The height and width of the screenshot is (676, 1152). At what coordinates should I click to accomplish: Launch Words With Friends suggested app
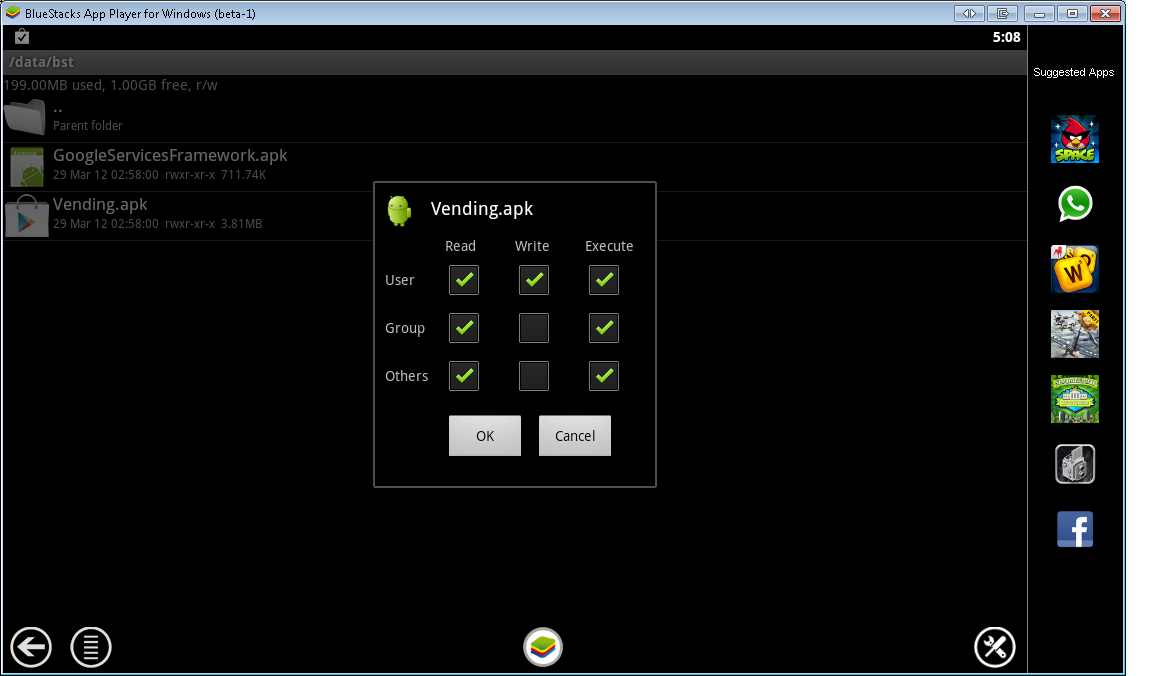[1074, 269]
